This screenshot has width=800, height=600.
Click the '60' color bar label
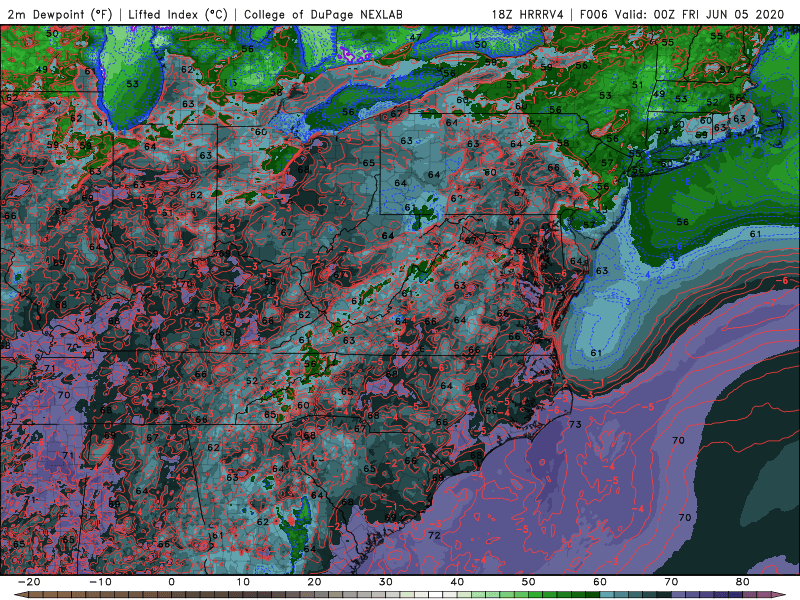click(x=600, y=582)
